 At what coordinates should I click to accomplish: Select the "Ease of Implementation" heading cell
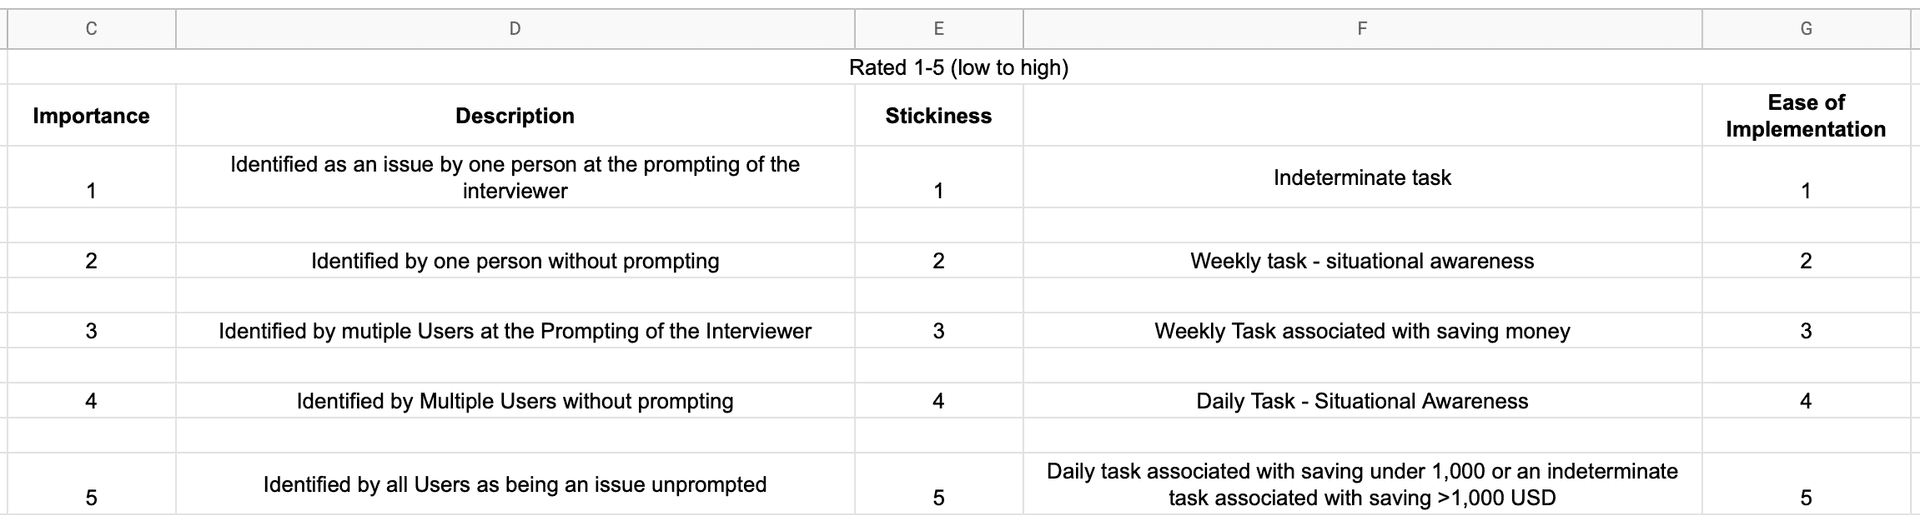point(1805,116)
